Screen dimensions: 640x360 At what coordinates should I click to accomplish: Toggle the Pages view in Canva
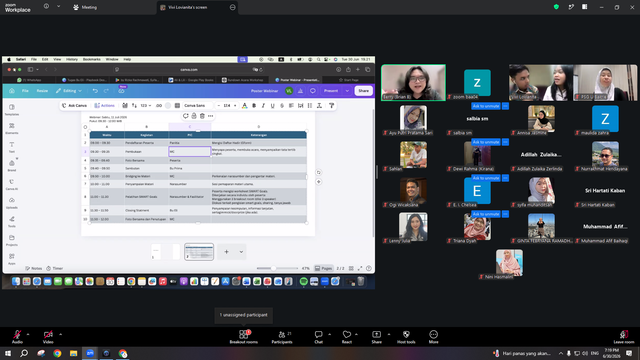323,268
